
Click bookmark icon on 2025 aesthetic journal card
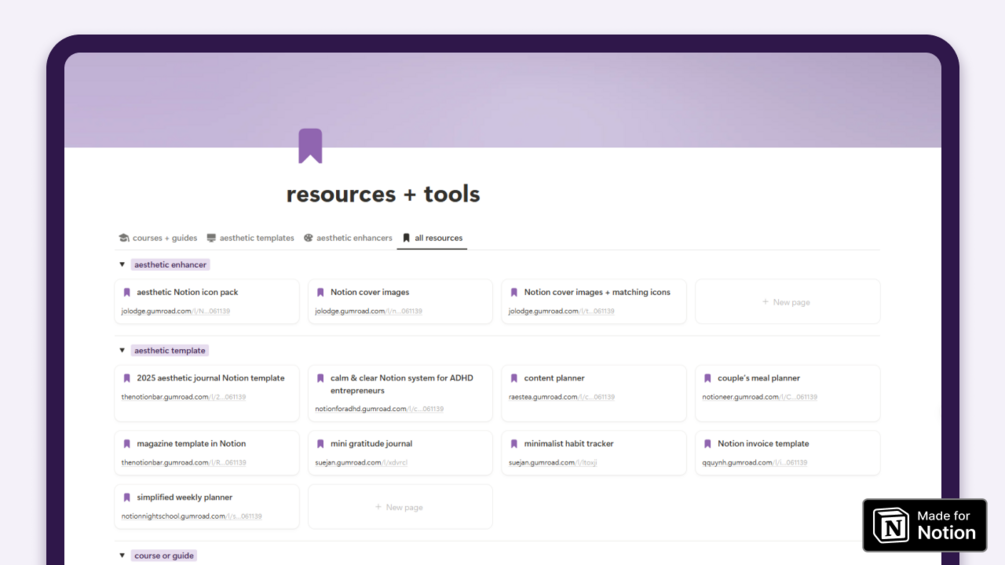[x=127, y=378]
